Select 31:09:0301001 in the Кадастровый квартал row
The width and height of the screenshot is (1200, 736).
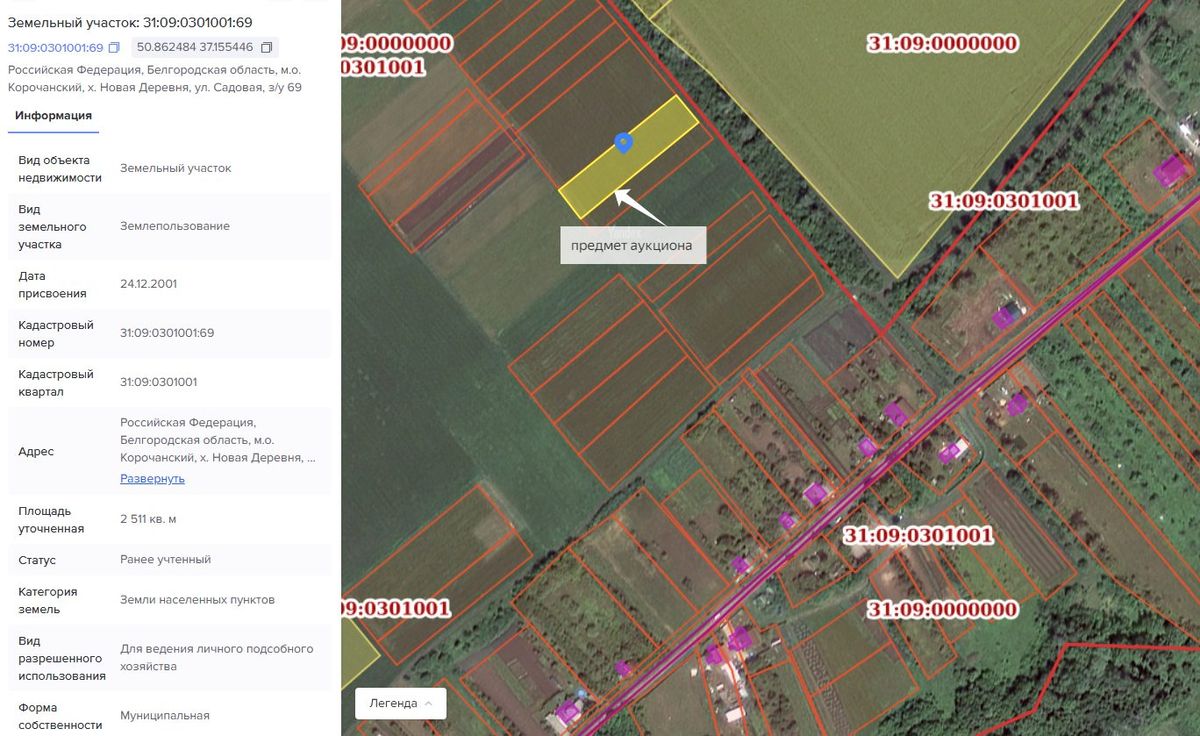point(158,382)
